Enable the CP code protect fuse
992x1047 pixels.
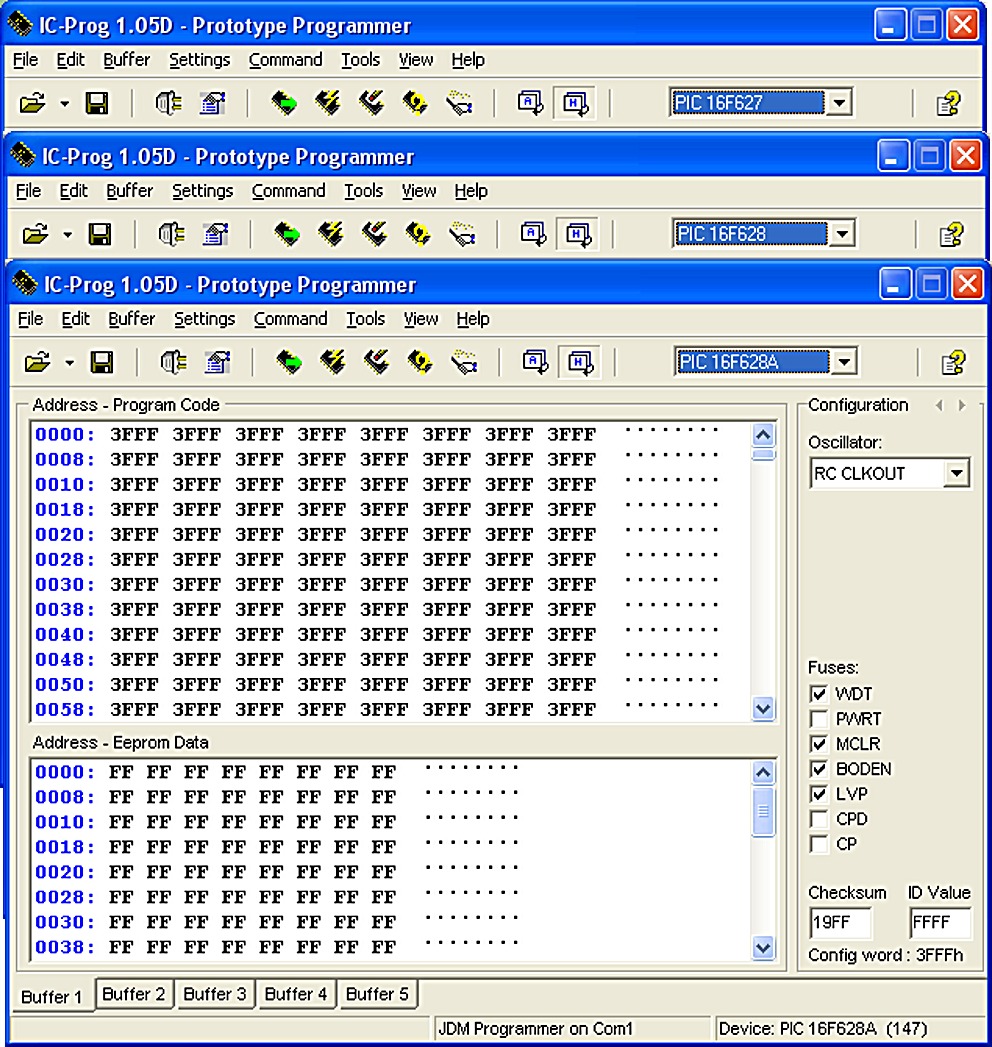click(x=818, y=844)
